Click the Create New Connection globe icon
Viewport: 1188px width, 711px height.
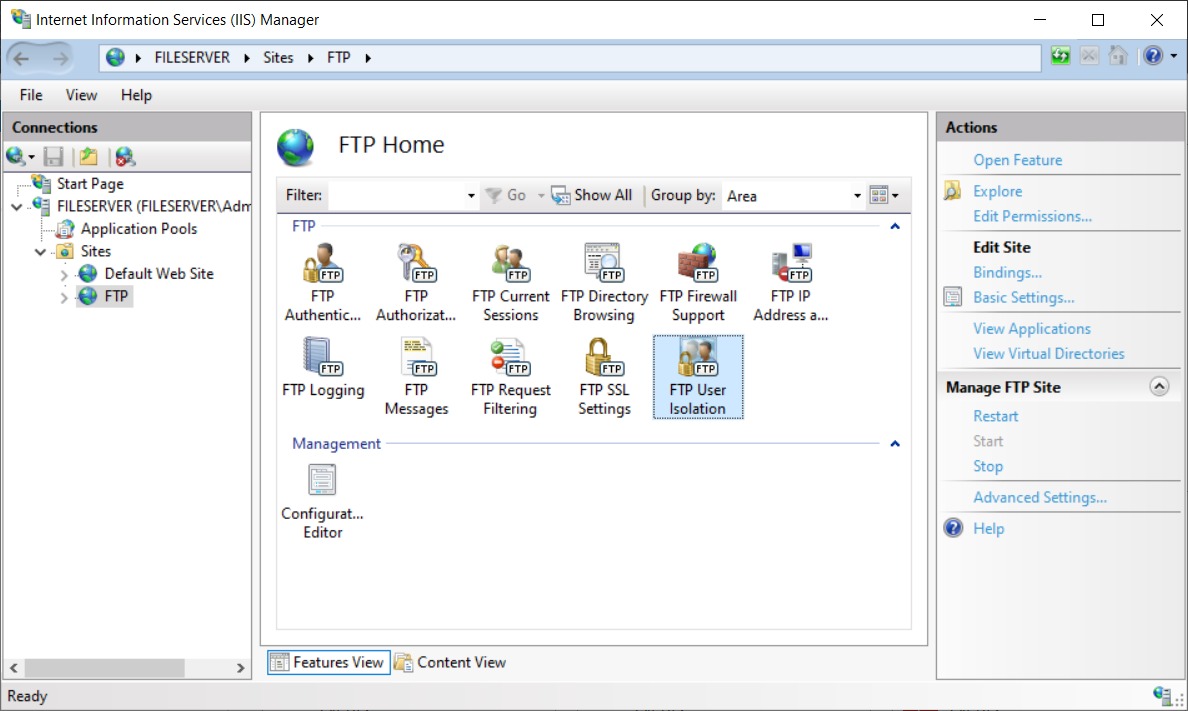pyautogui.click(x=15, y=157)
